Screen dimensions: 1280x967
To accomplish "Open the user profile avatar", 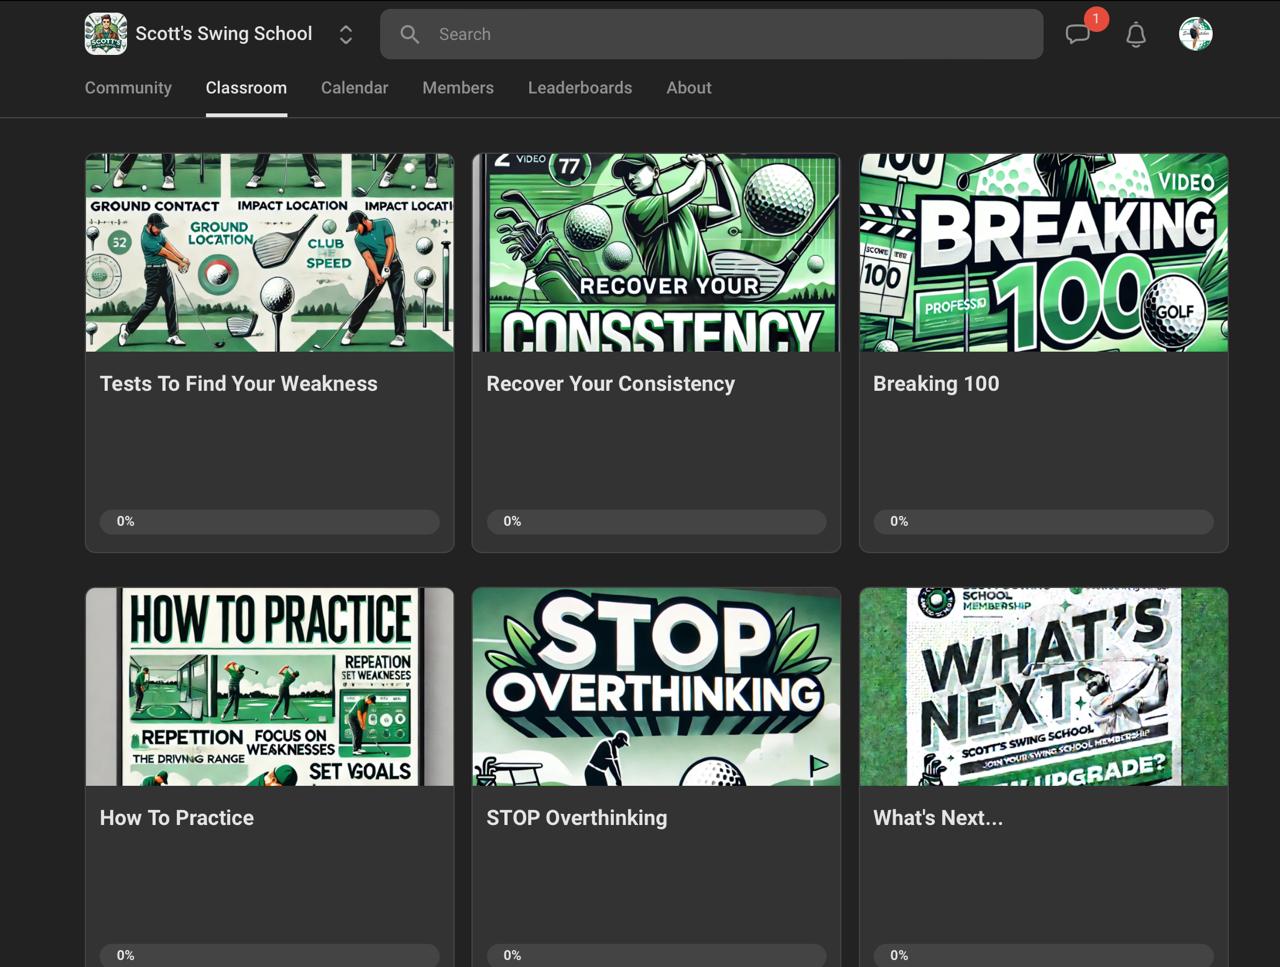I will click(x=1195, y=34).
